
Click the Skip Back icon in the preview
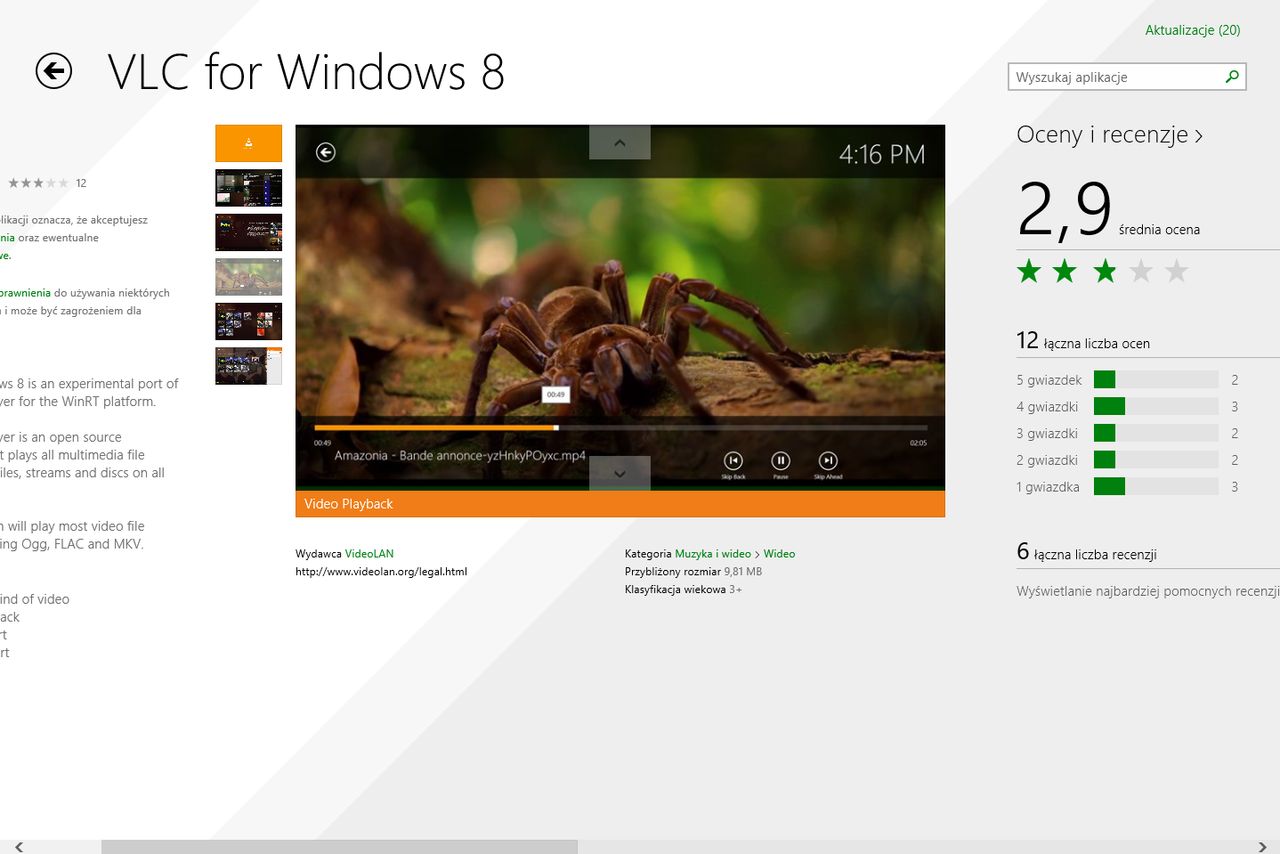tap(733, 460)
